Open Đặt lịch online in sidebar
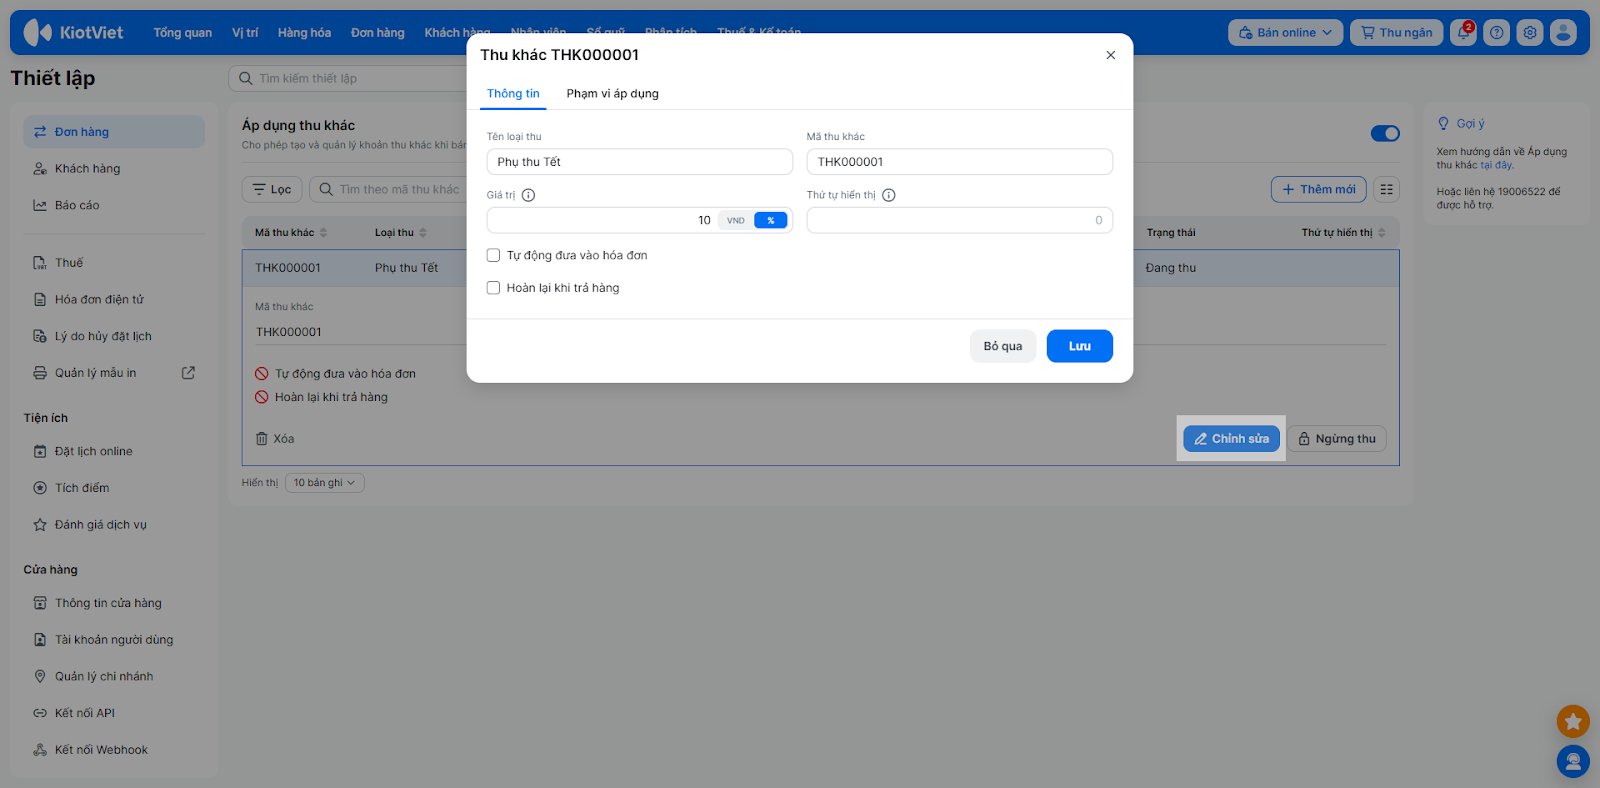 tap(114, 451)
